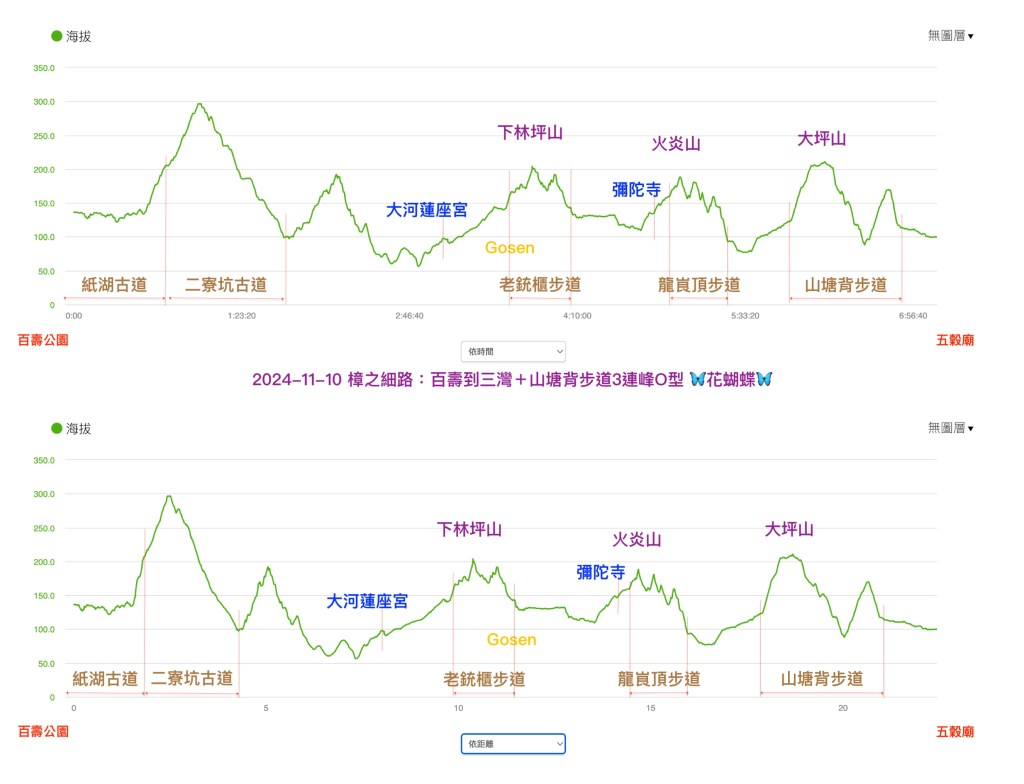Click green 海拔 legend dot in lower chart
The image size is (1024, 784).
tap(56, 428)
